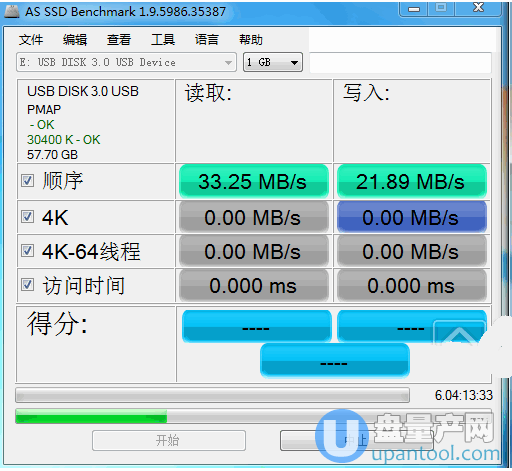Click the 开始 start button
Viewport: 512px width, 471px height.
[x=169, y=441]
